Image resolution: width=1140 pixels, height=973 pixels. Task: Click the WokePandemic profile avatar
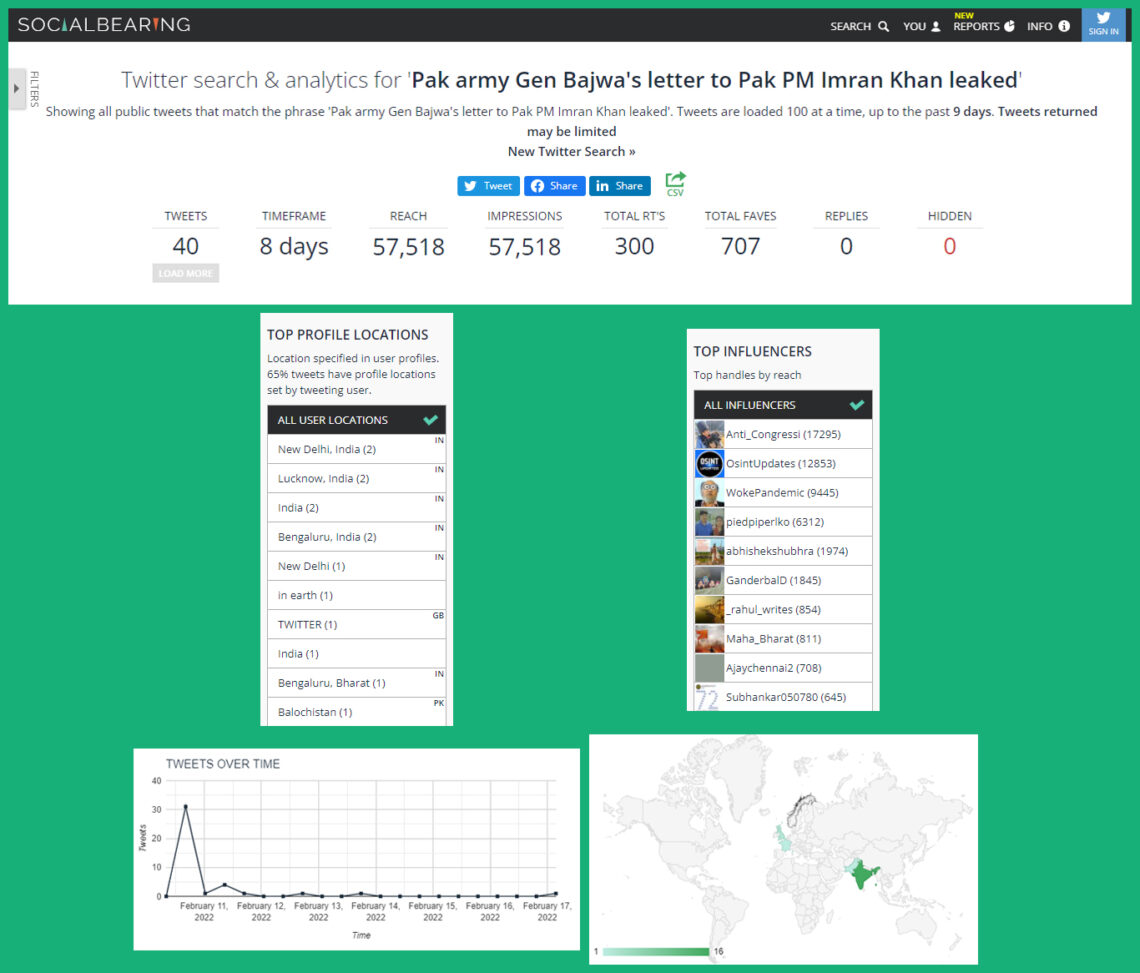point(709,493)
